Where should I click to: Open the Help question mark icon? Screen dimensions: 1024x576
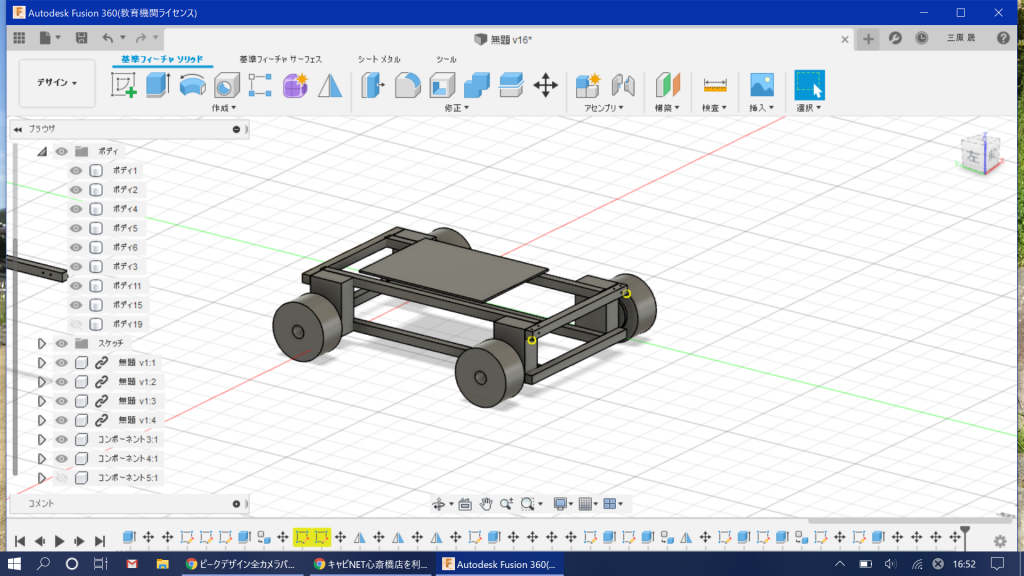coord(1003,39)
